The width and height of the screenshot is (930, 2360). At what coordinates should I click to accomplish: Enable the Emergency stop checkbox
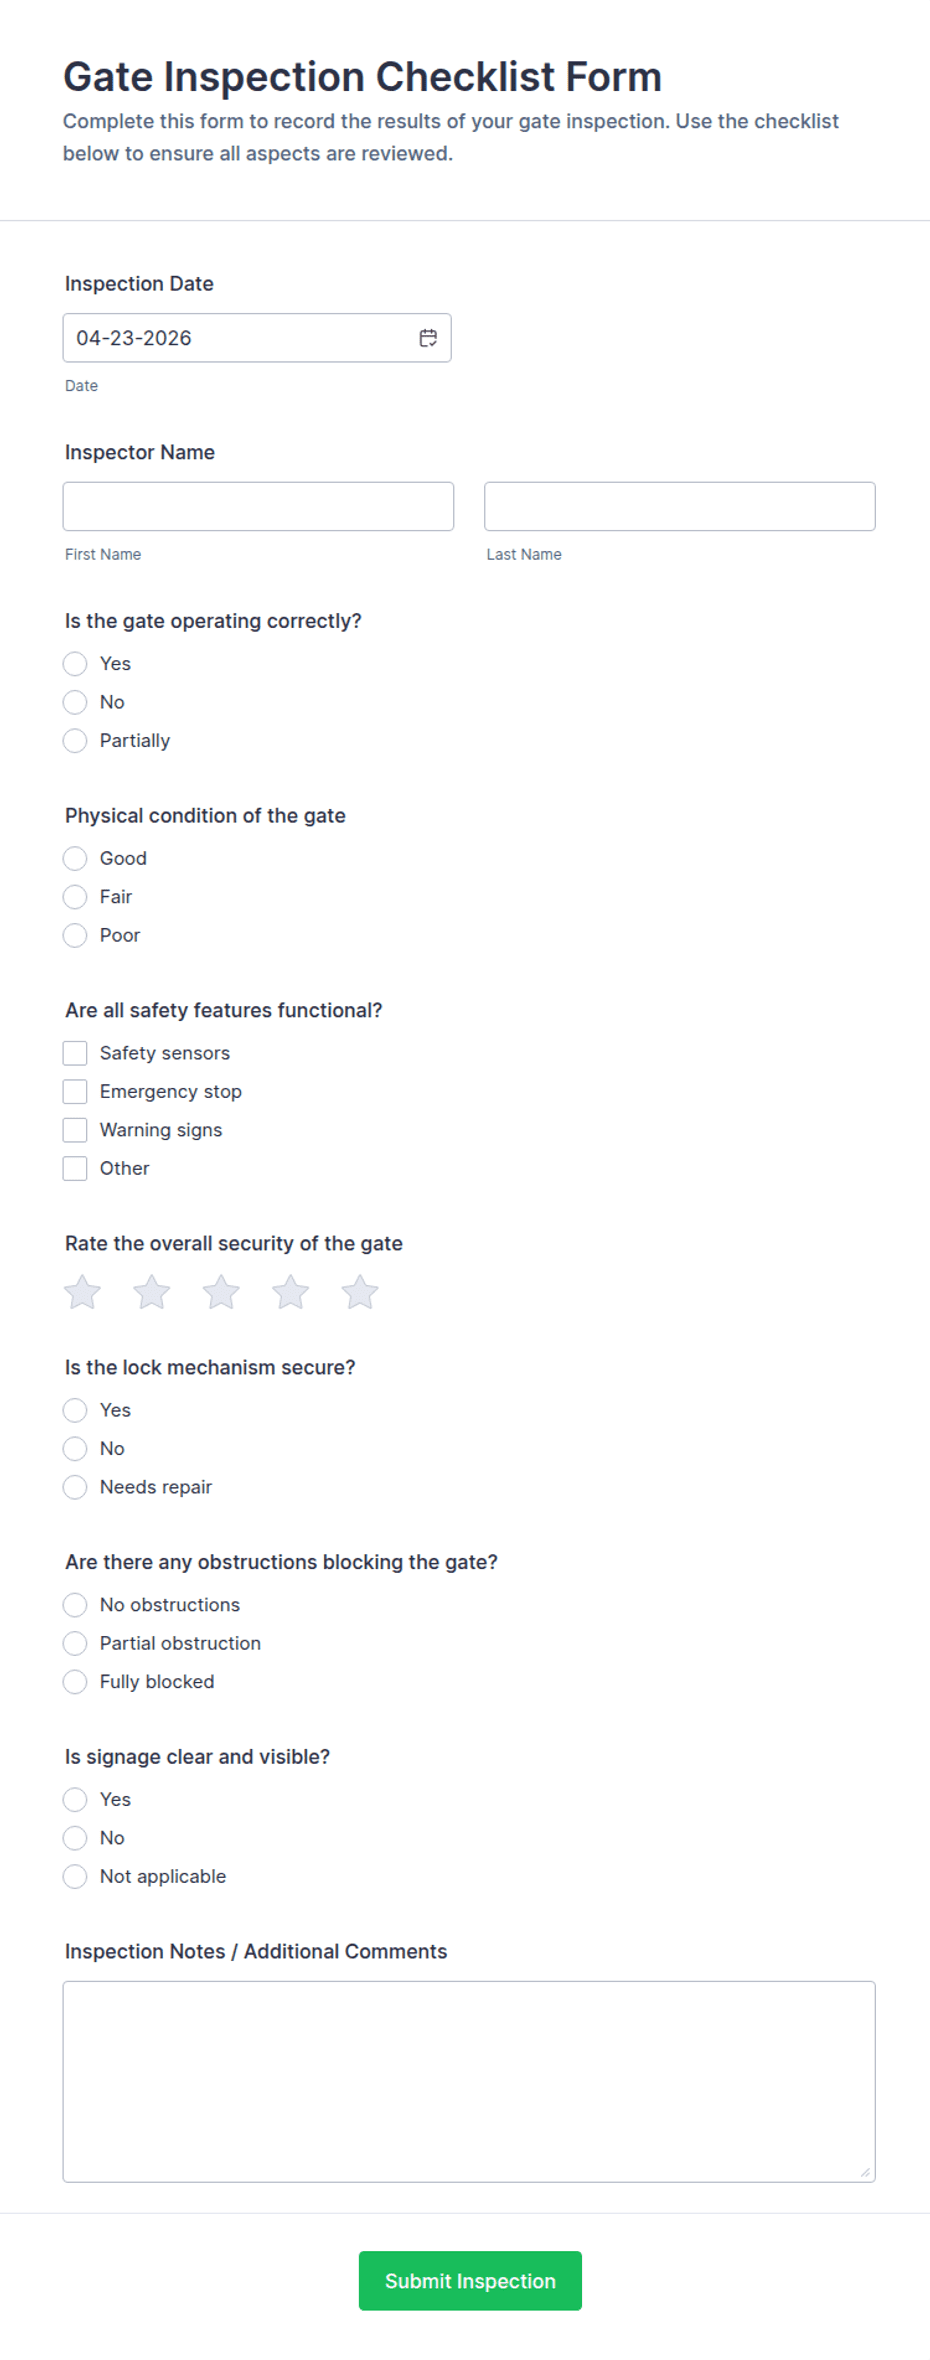(x=75, y=1091)
